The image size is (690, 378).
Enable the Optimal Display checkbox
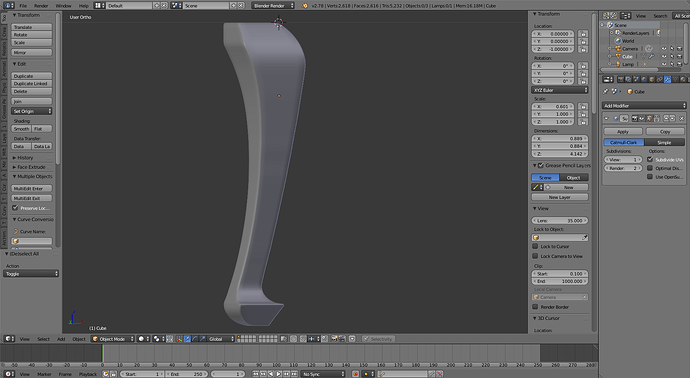(650, 168)
